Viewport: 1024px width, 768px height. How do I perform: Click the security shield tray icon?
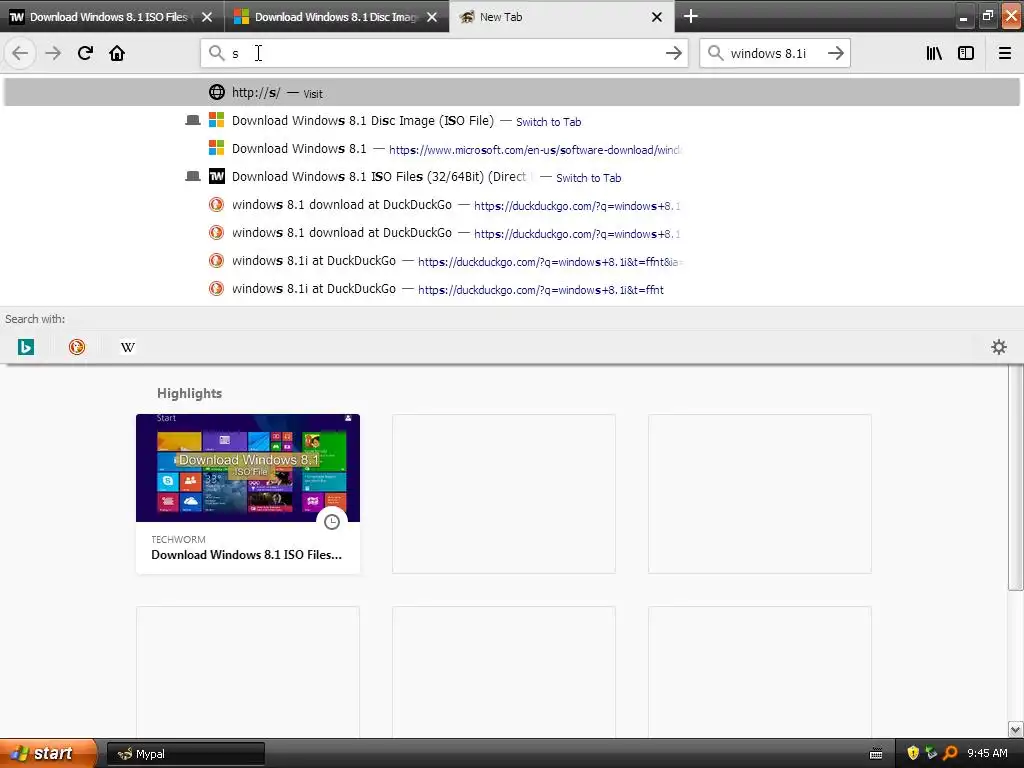[913, 753]
